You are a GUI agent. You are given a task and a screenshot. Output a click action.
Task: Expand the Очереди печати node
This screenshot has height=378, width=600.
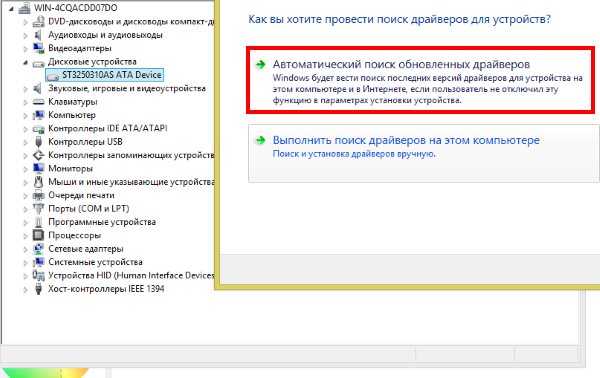coord(25,196)
